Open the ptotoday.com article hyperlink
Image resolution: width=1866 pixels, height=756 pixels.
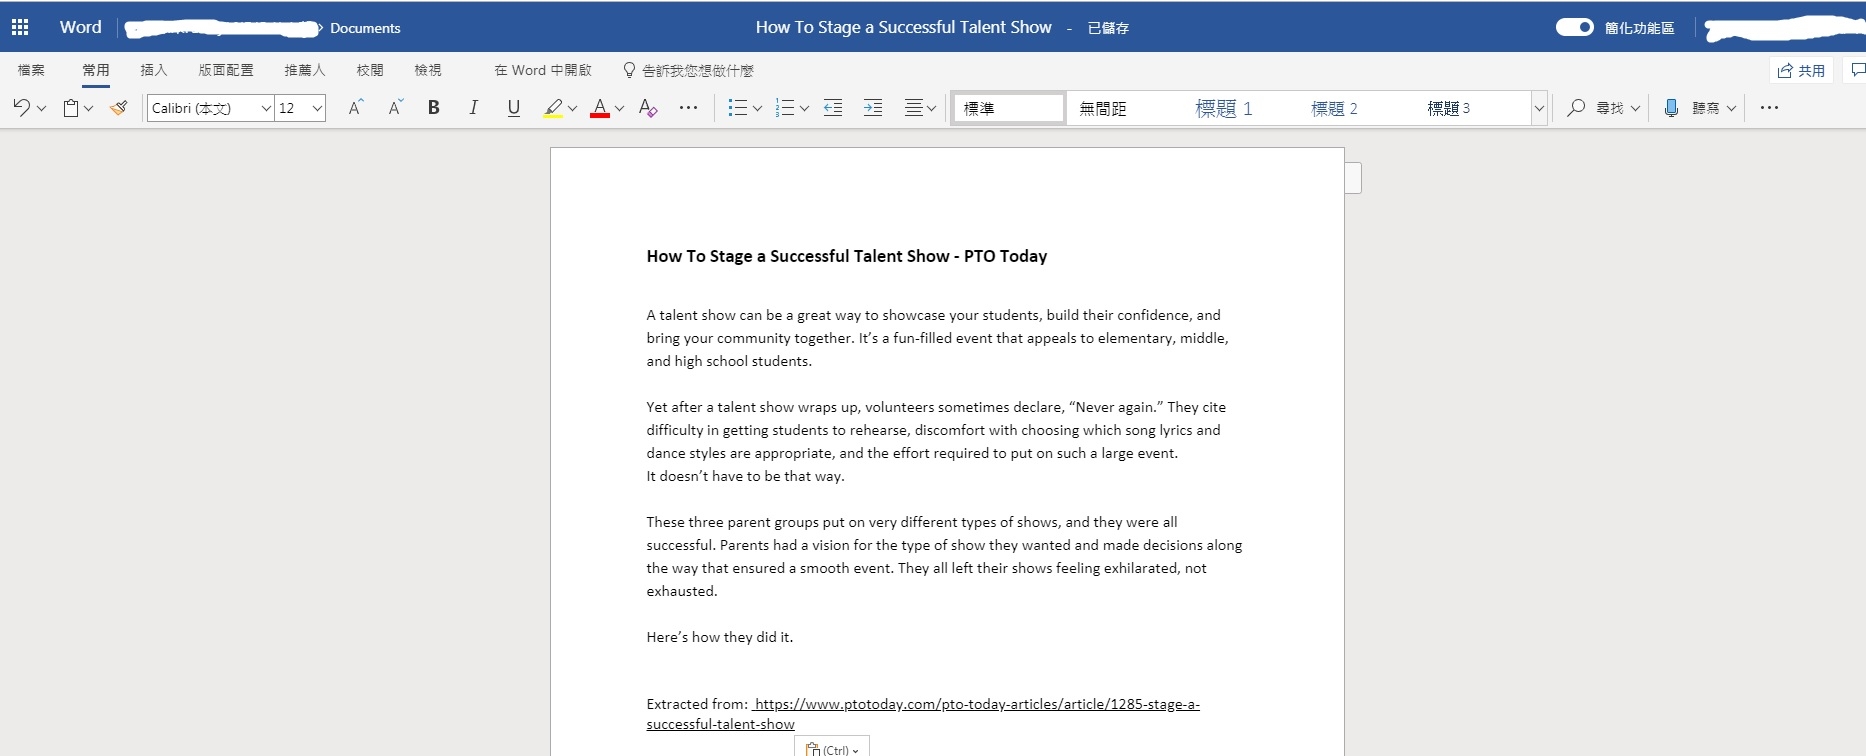[x=976, y=704]
